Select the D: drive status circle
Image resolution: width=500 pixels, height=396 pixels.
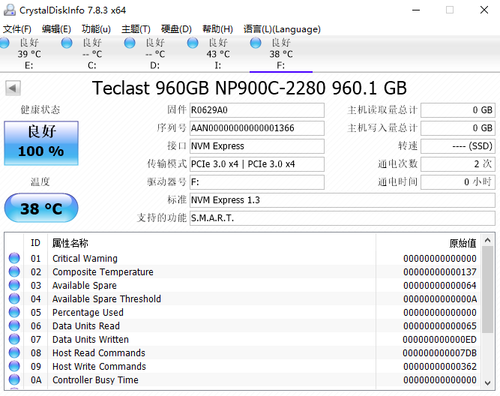click(130, 43)
